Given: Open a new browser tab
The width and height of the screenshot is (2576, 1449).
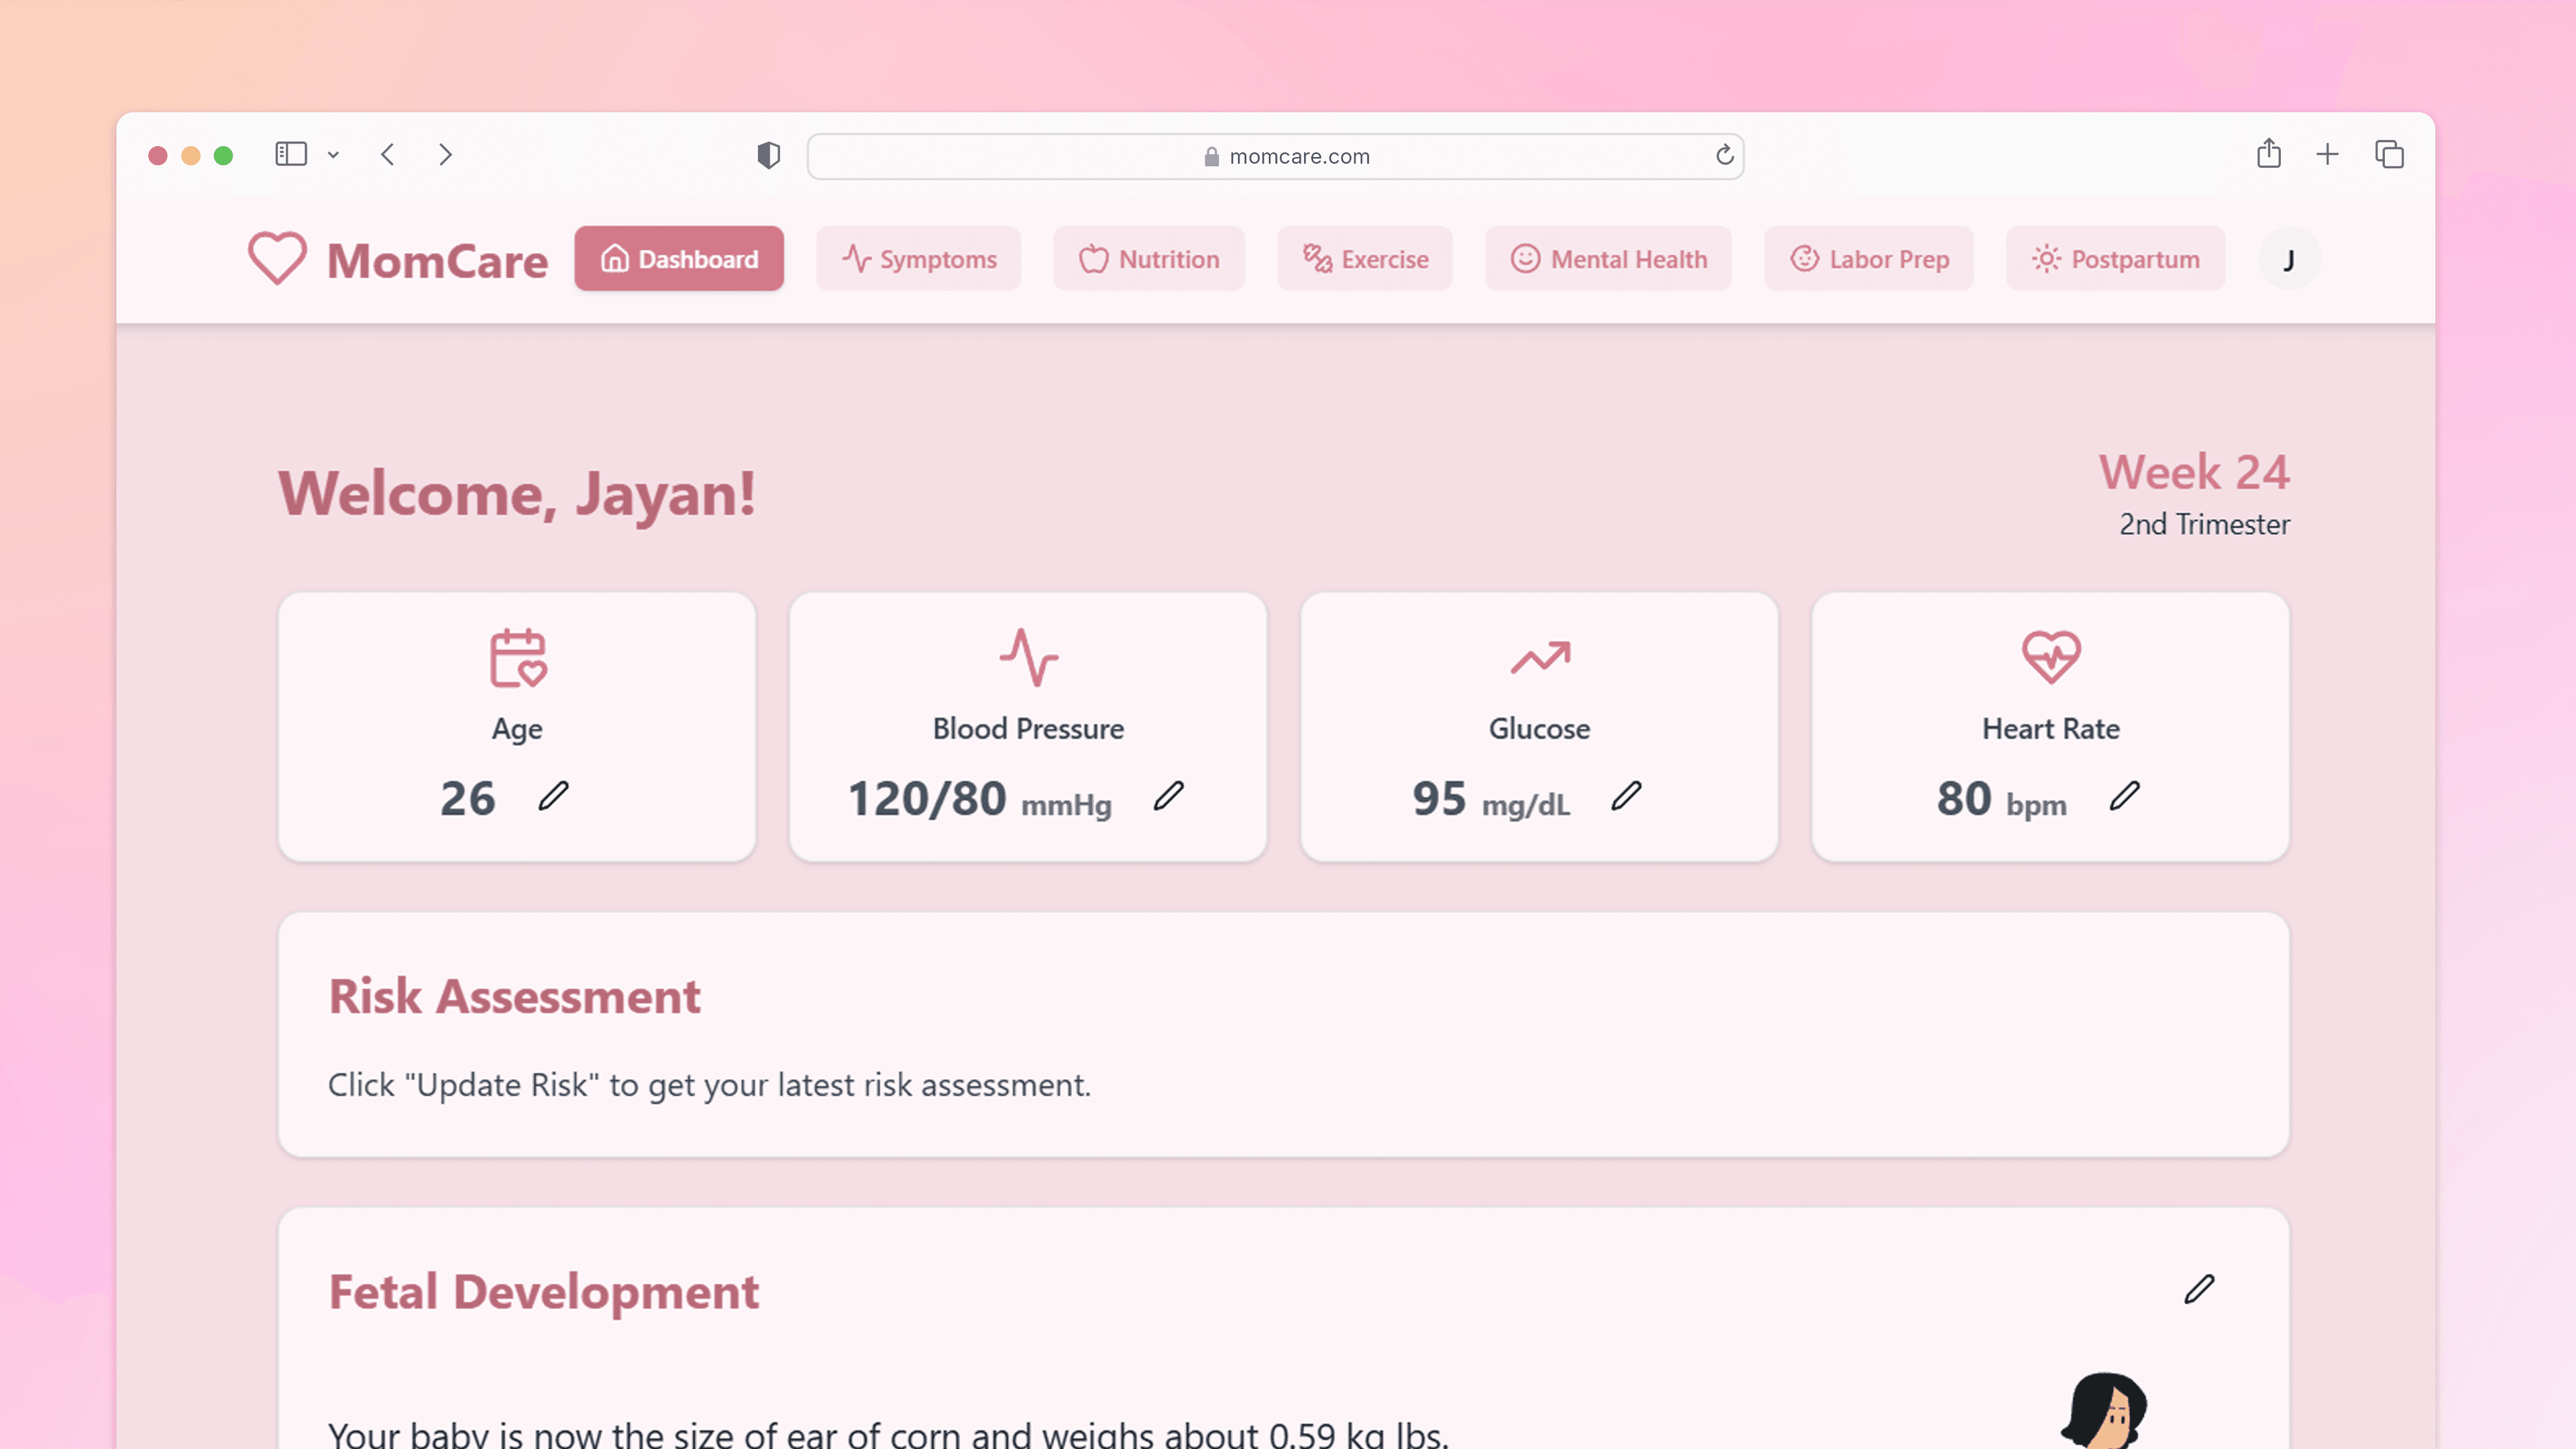Looking at the screenshot, I should click(x=2328, y=154).
